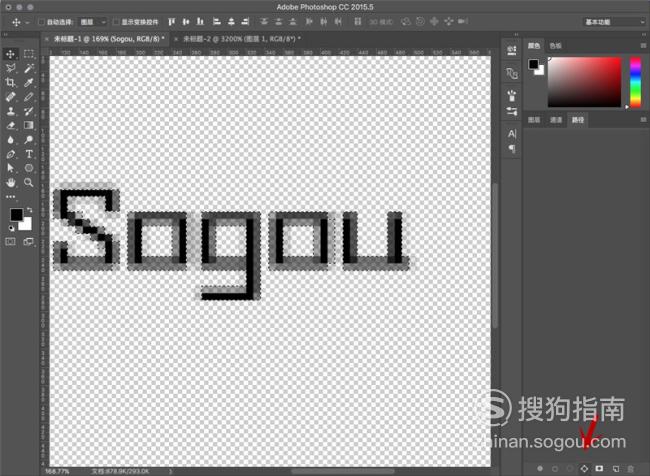Viewport: 650px width, 476px height.
Task: Select the Blur tool
Action: coord(10,140)
